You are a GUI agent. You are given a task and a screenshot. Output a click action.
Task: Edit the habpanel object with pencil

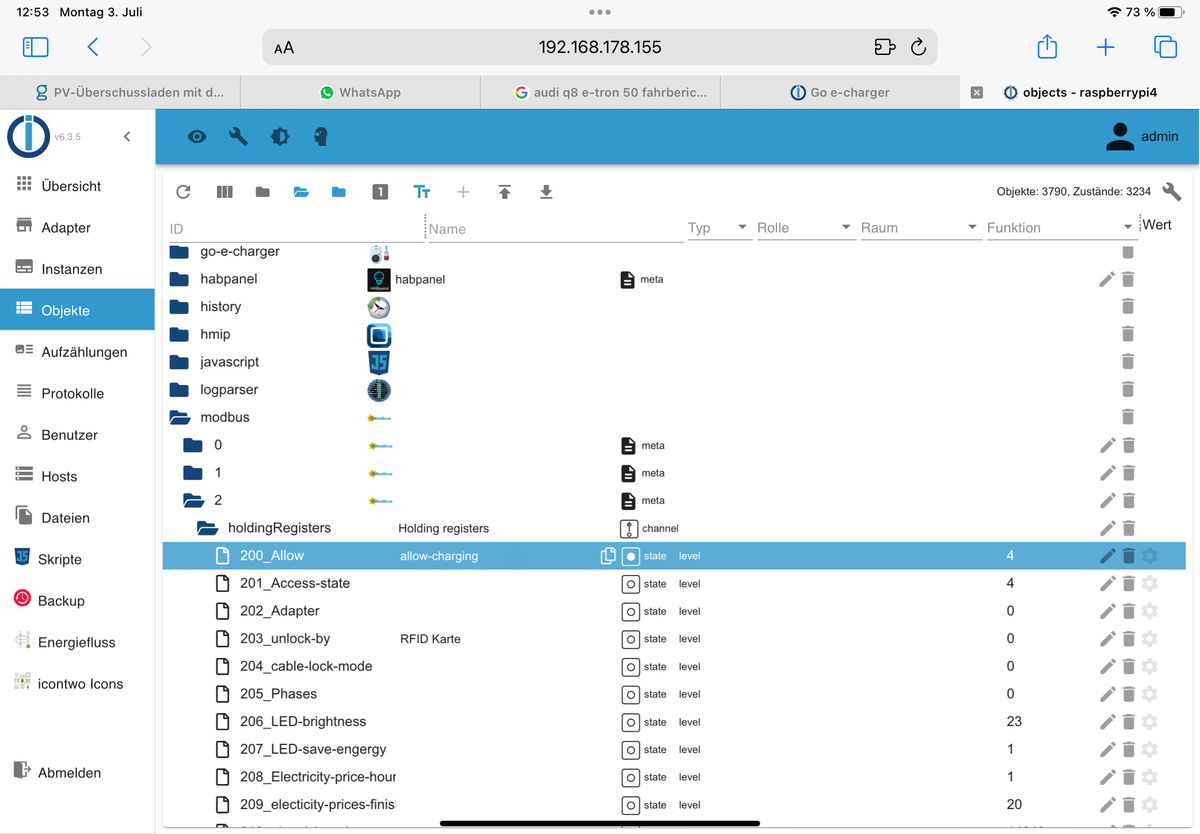point(1107,280)
